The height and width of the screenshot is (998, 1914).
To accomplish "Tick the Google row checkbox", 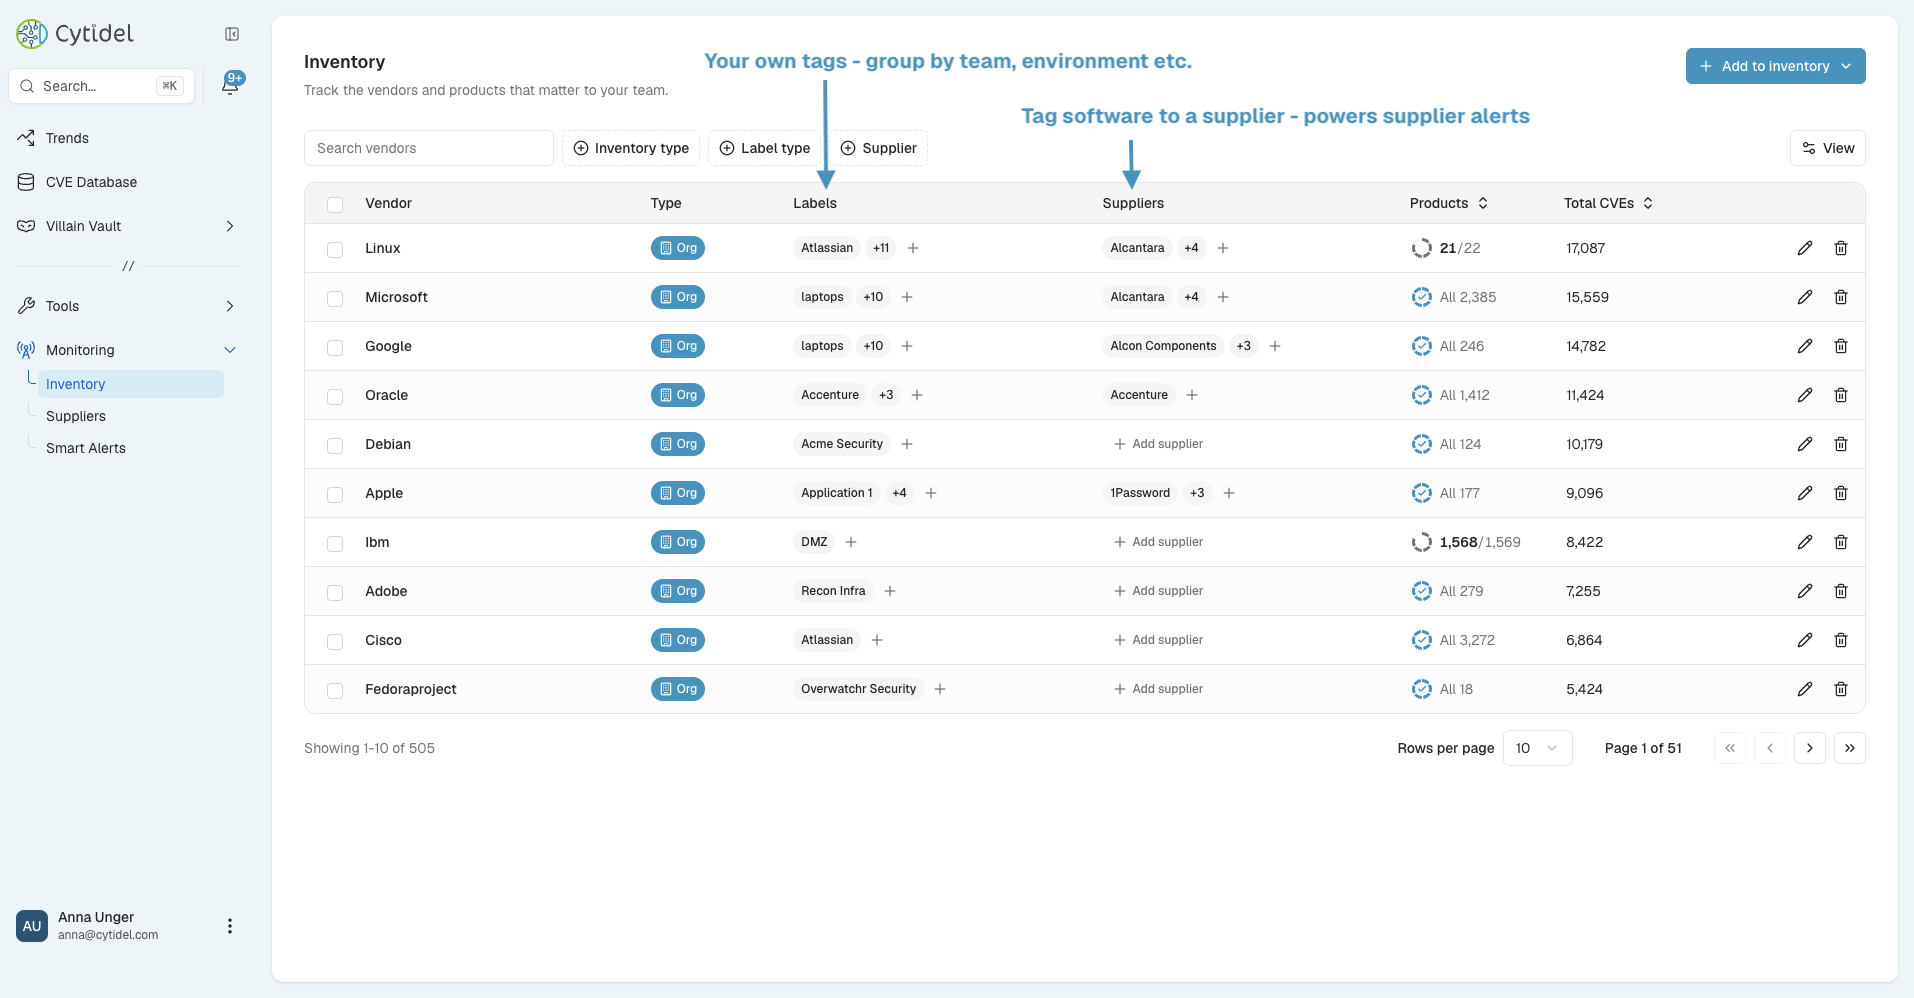I will [335, 348].
